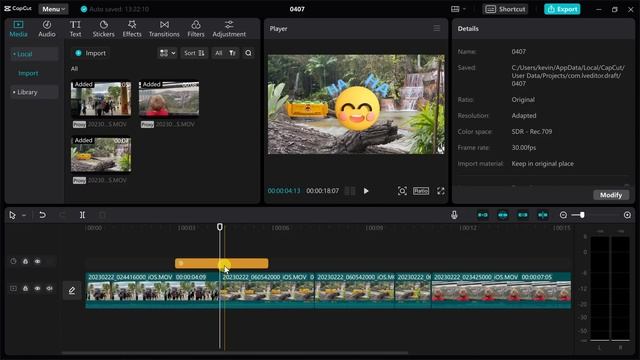The height and width of the screenshot is (360, 640).
Task: Click the timeline playhead marker
Action: [220, 227]
